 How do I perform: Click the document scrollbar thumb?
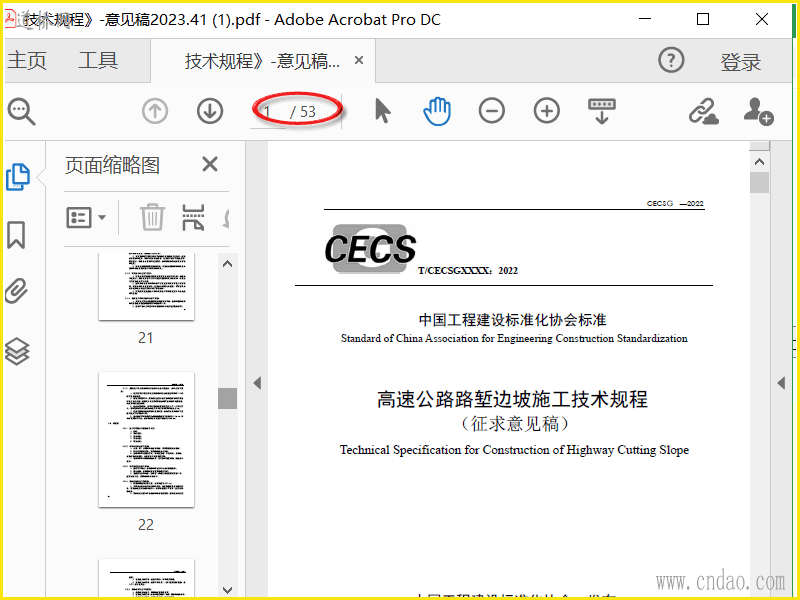[759, 183]
